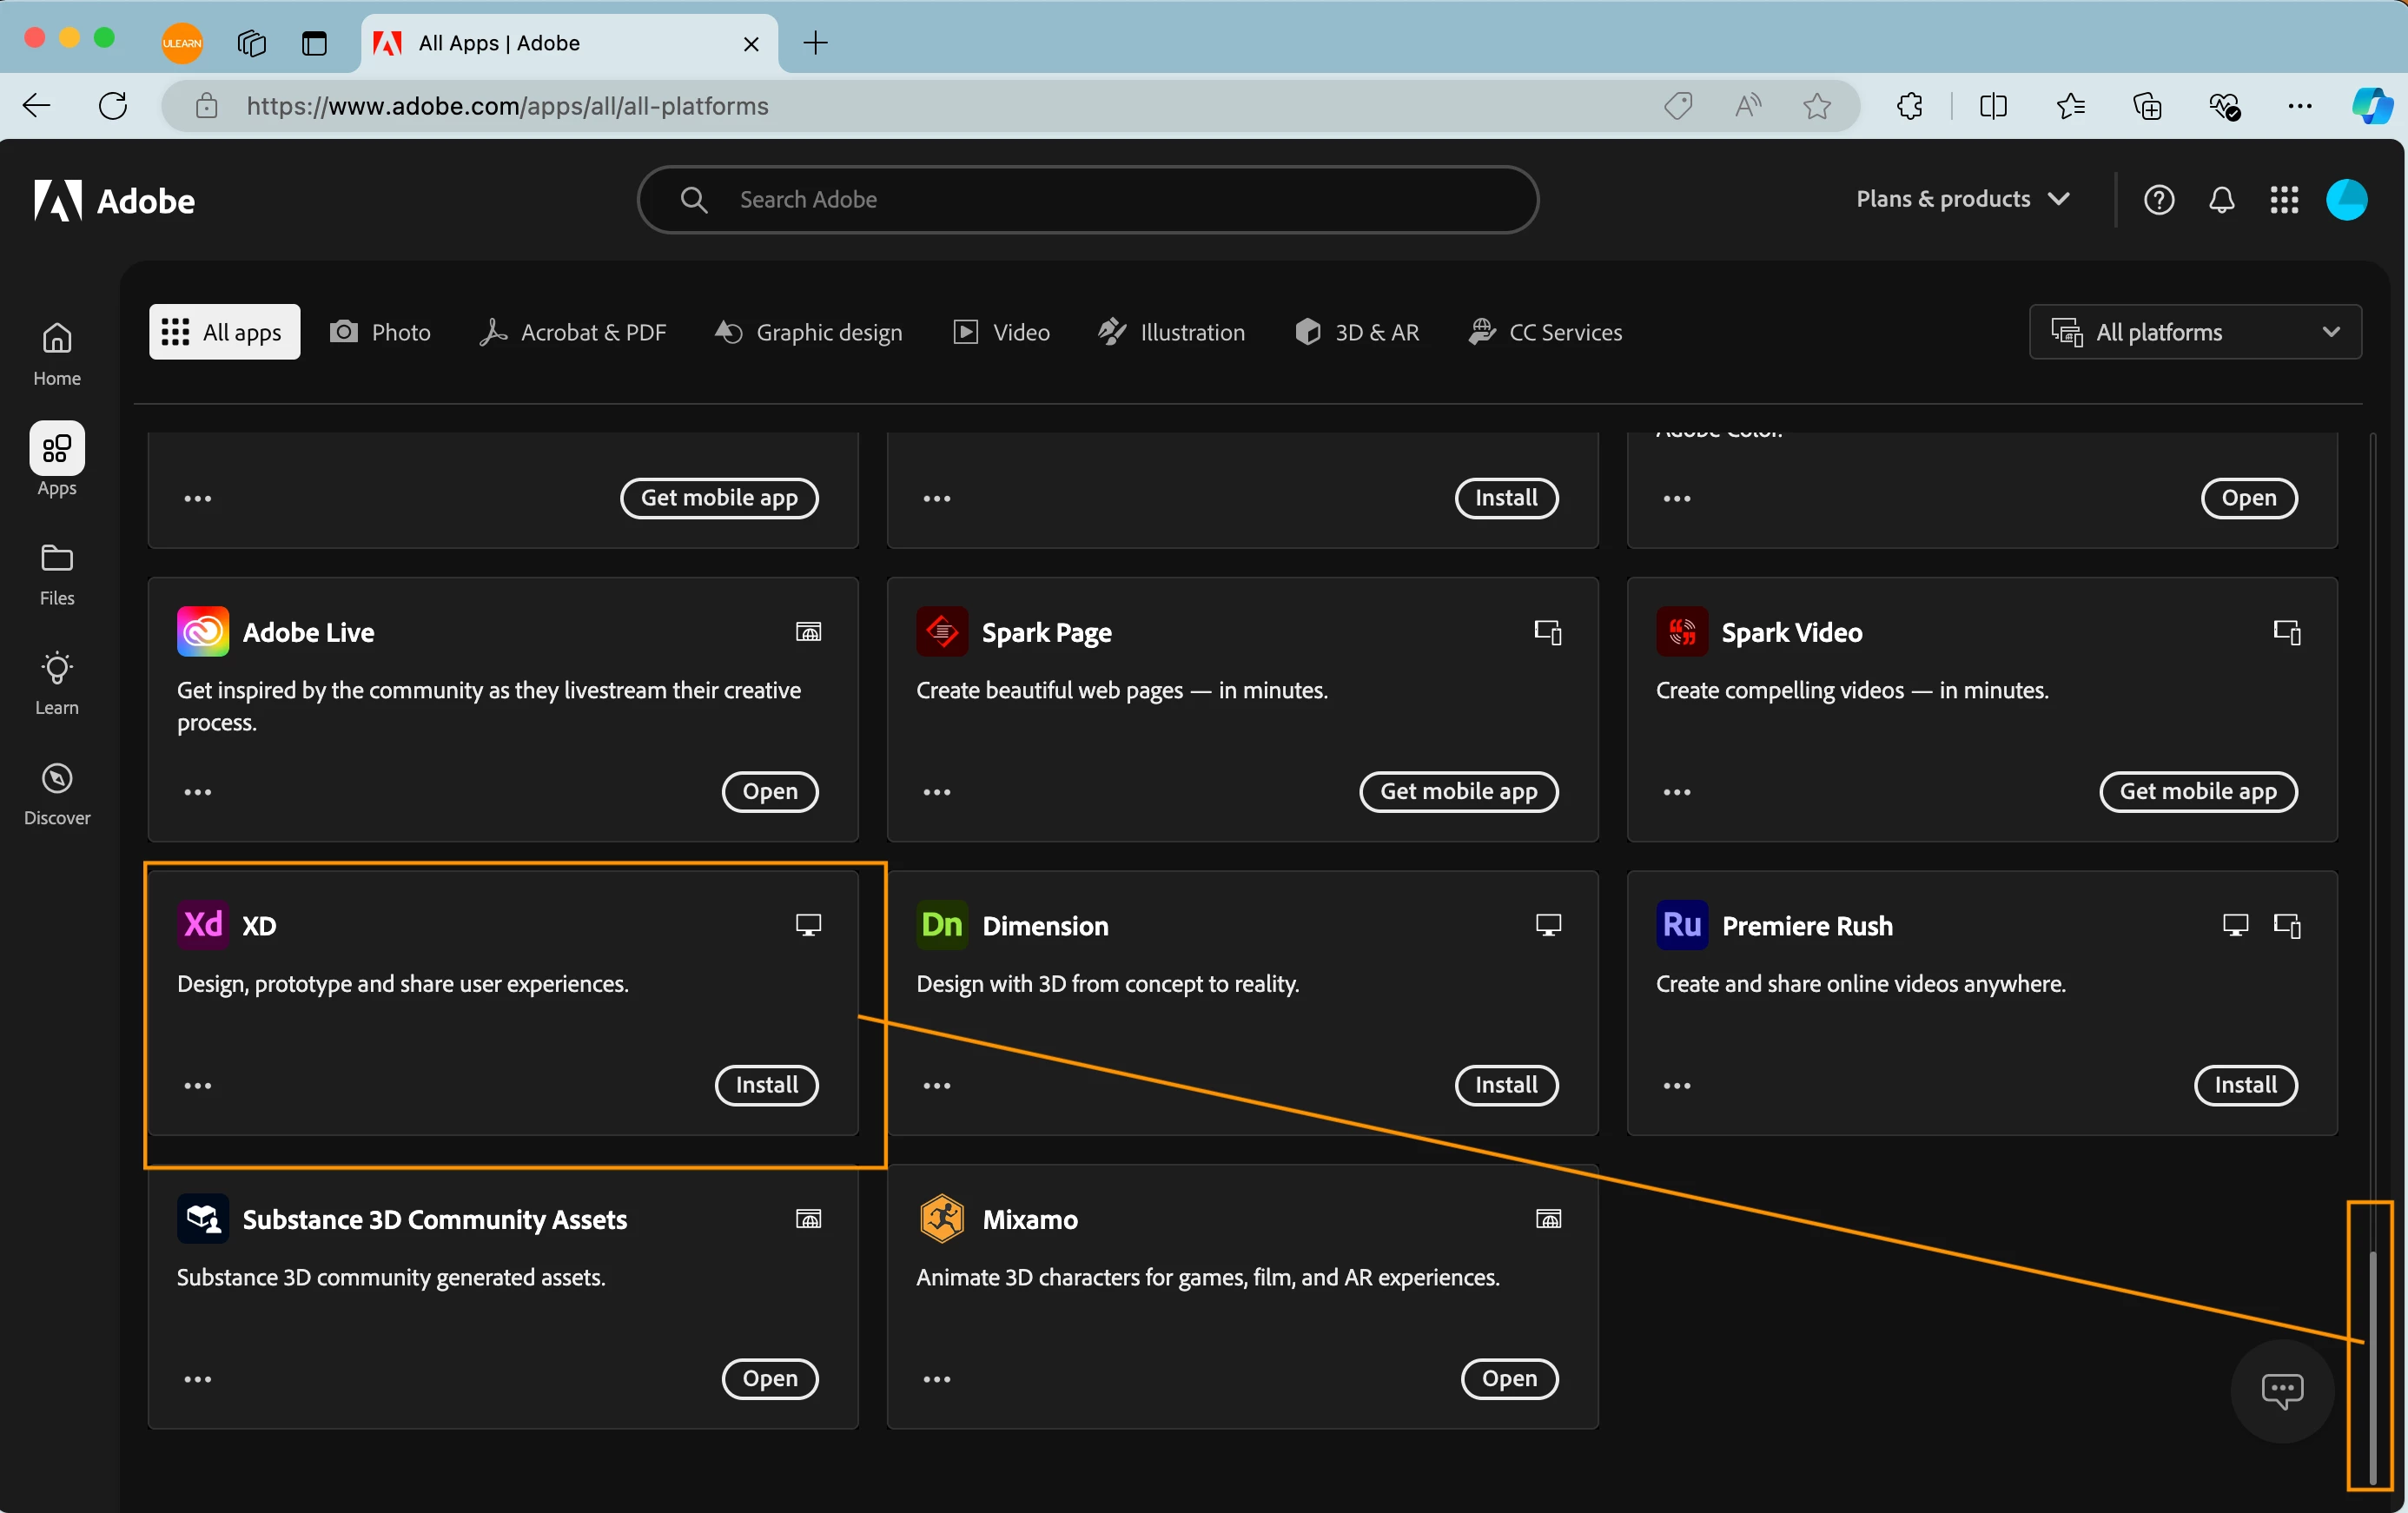Open more options for XD card
Screen dimensions: 2408x1513
click(197, 1085)
